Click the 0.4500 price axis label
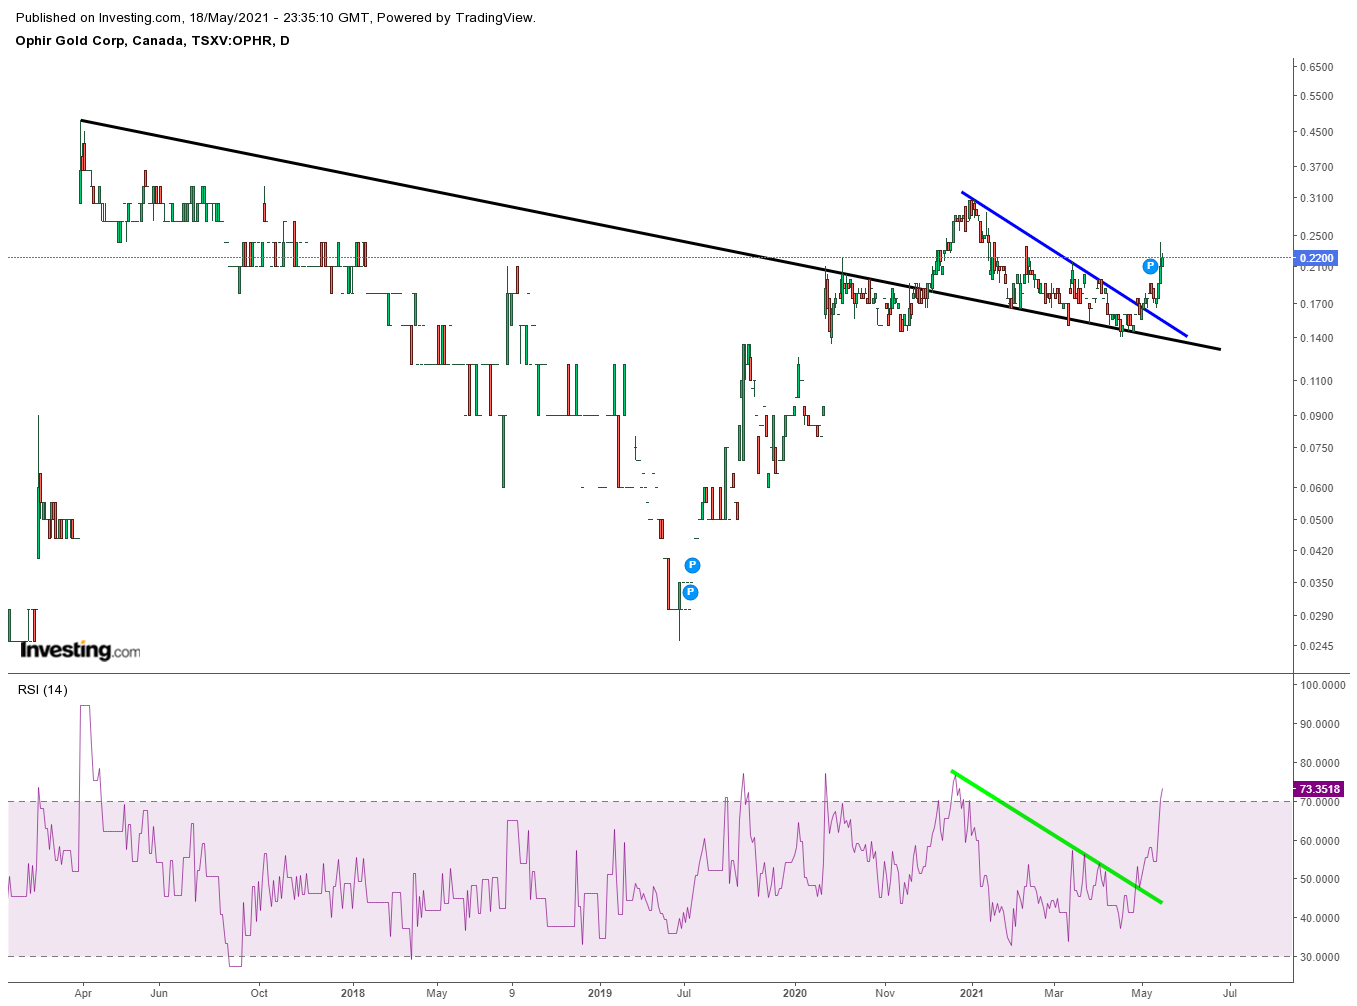Image resolution: width=1357 pixels, height=1006 pixels. click(1317, 132)
